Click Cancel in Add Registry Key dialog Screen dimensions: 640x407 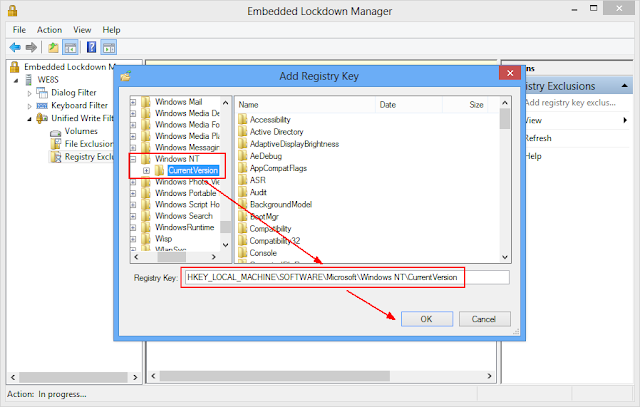click(x=484, y=319)
